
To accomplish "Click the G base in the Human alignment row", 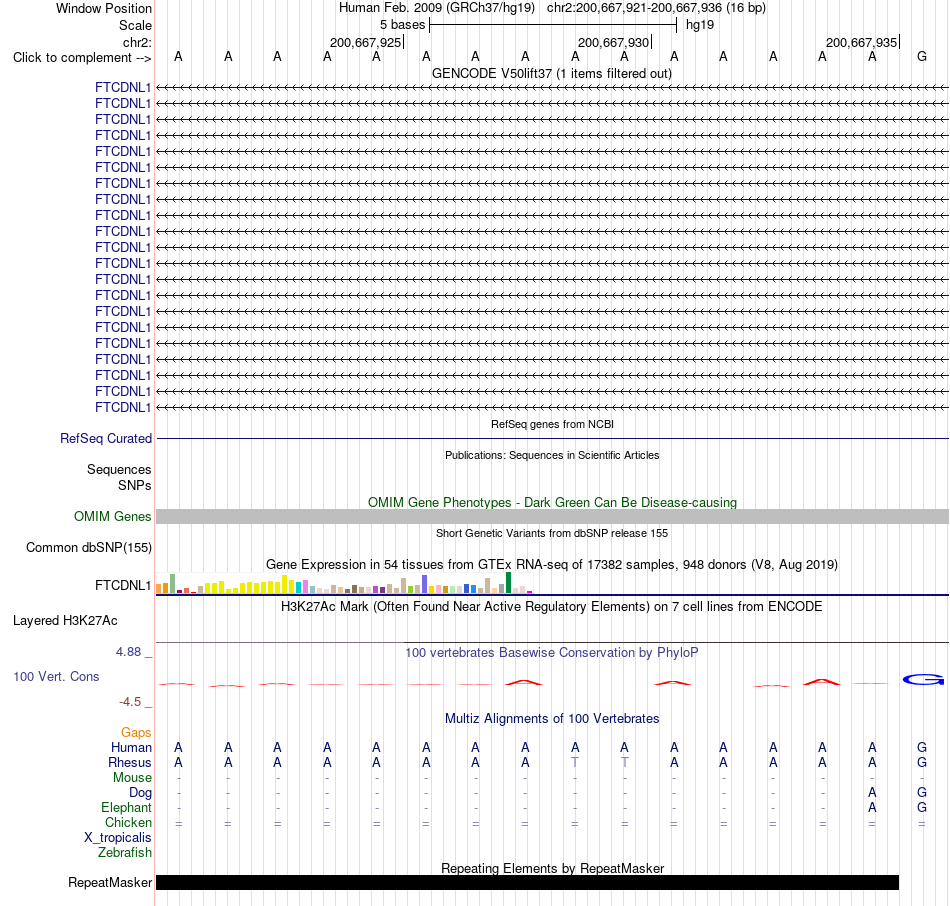I will 922,747.
